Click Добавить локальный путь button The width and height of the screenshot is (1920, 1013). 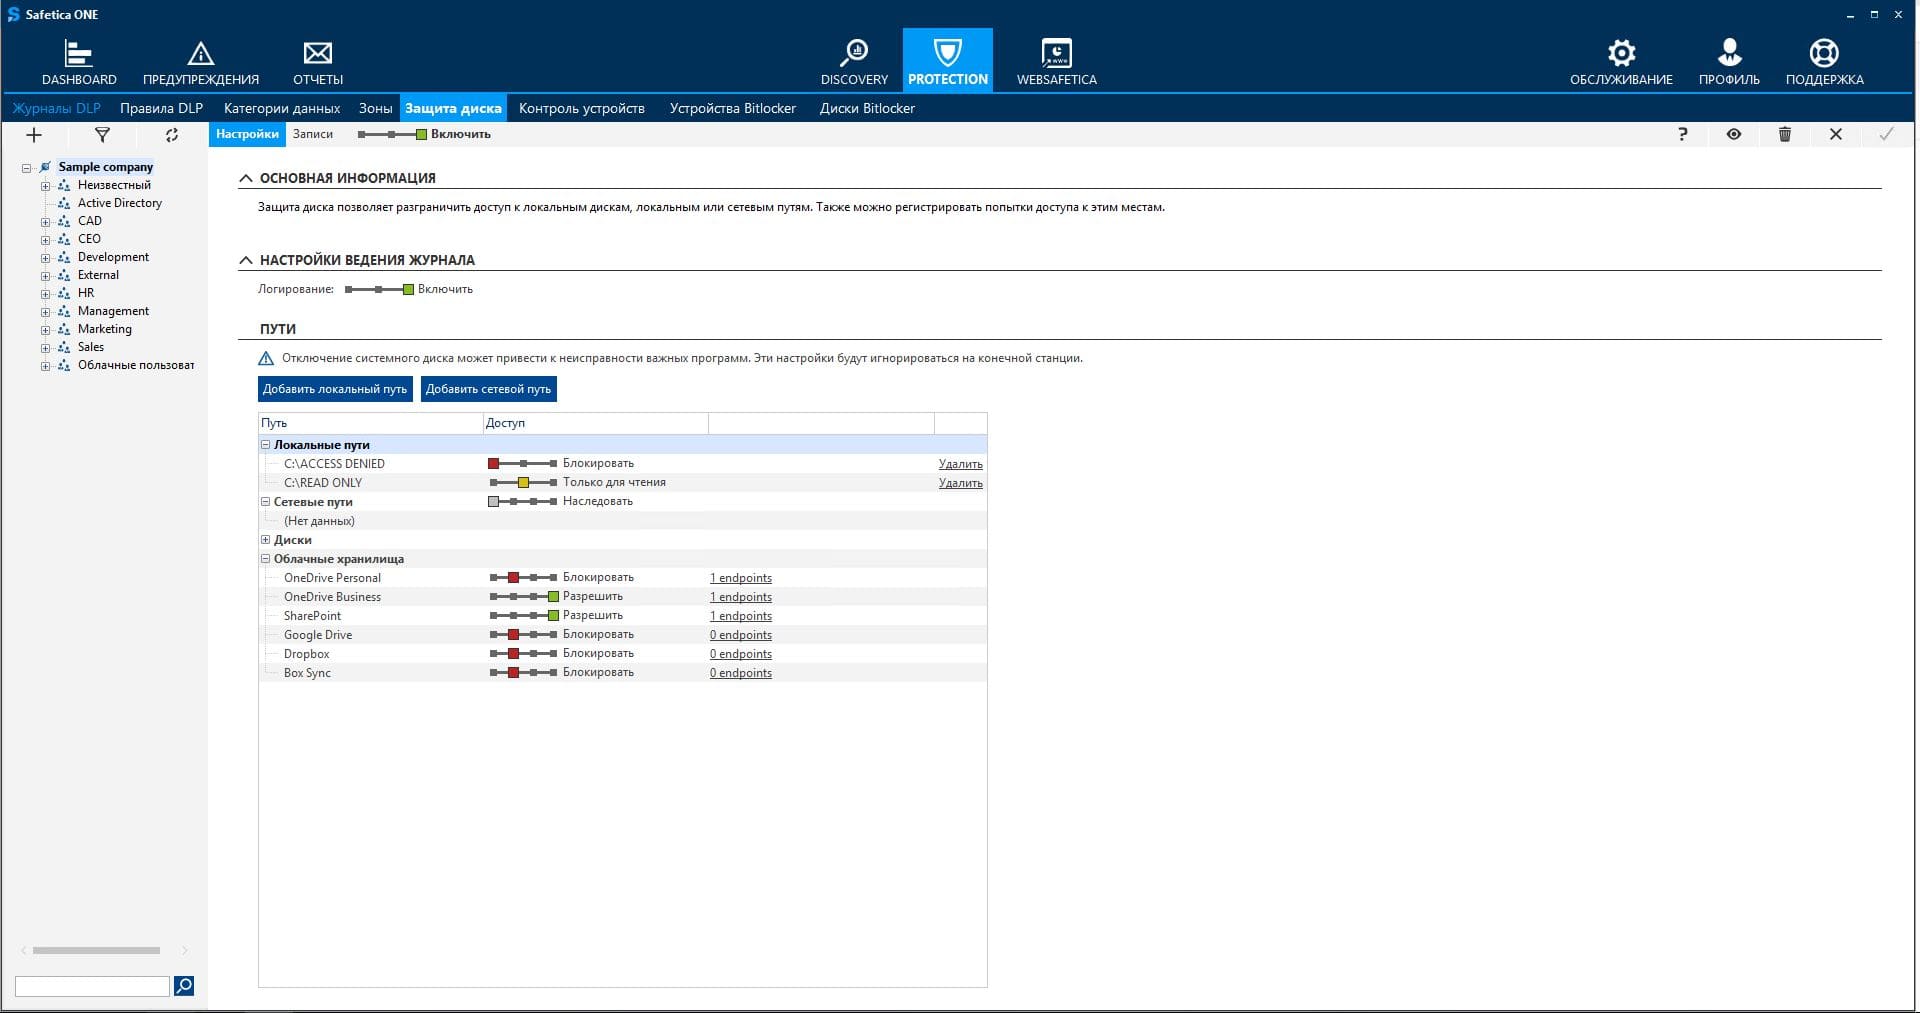coord(335,389)
